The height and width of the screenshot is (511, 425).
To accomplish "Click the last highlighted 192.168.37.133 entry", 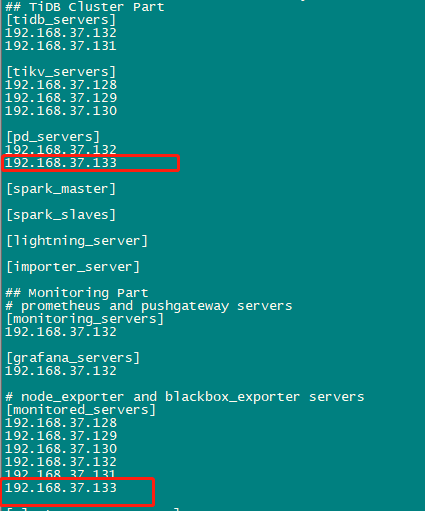I will [x=61, y=488].
